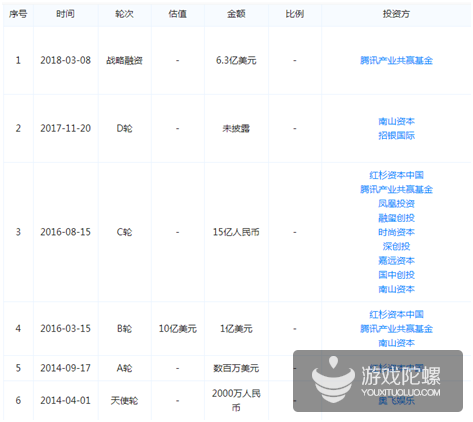Open 腾讯产业共赢基金 link in the 战略融资 row
This screenshot has height=422, width=473.
[x=396, y=60]
